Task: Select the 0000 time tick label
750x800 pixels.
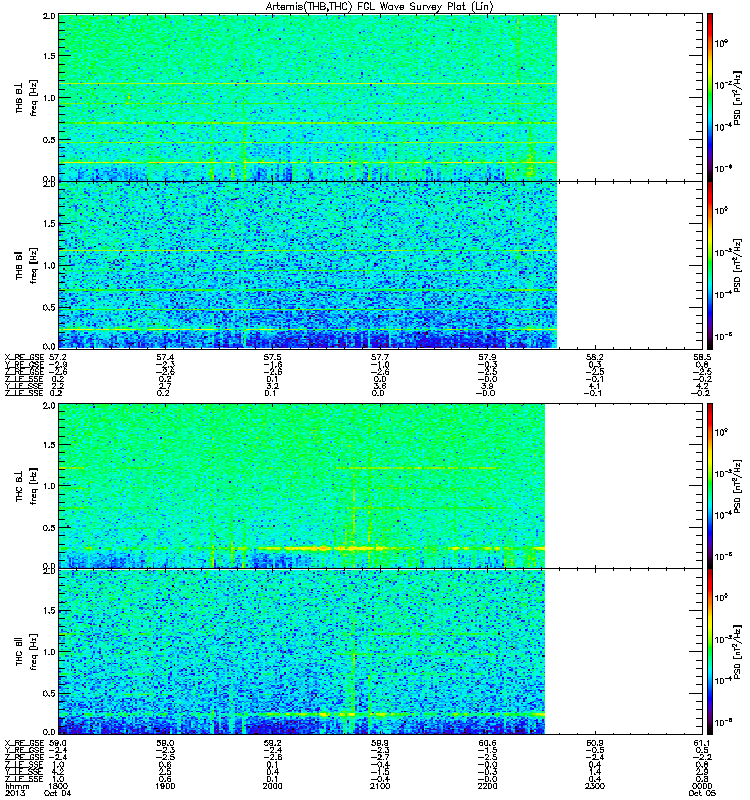Action: tap(702, 786)
